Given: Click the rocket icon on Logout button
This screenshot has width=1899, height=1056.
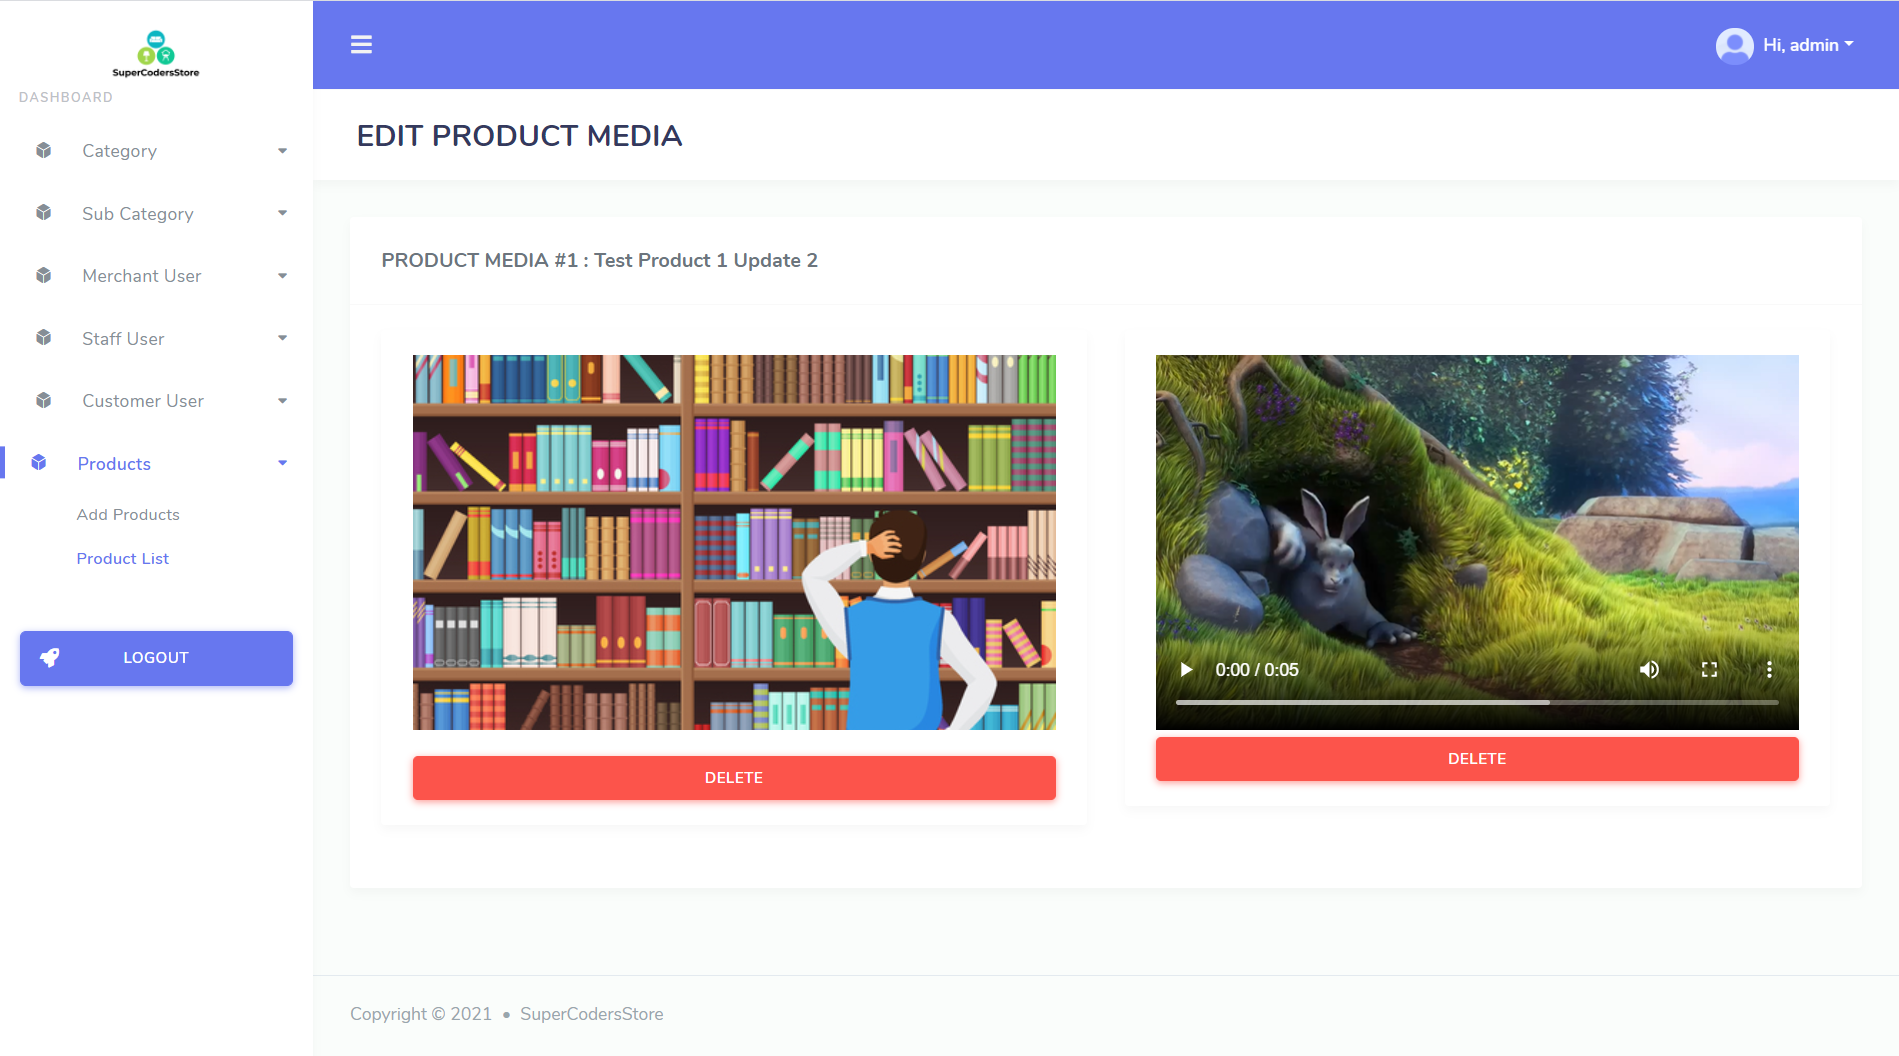Looking at the screenshot, I should click(x=50, y=657).
